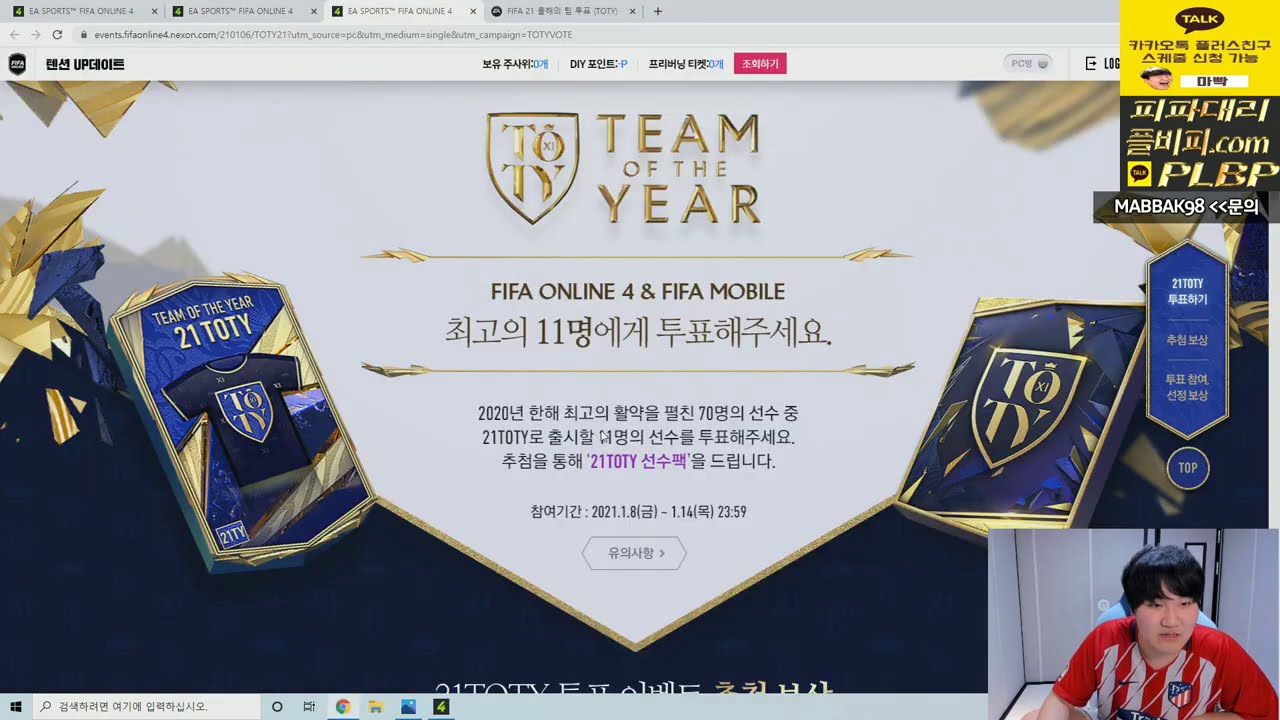
Task: Open File Explorer from the taskbar
Action: pos(375,707)
